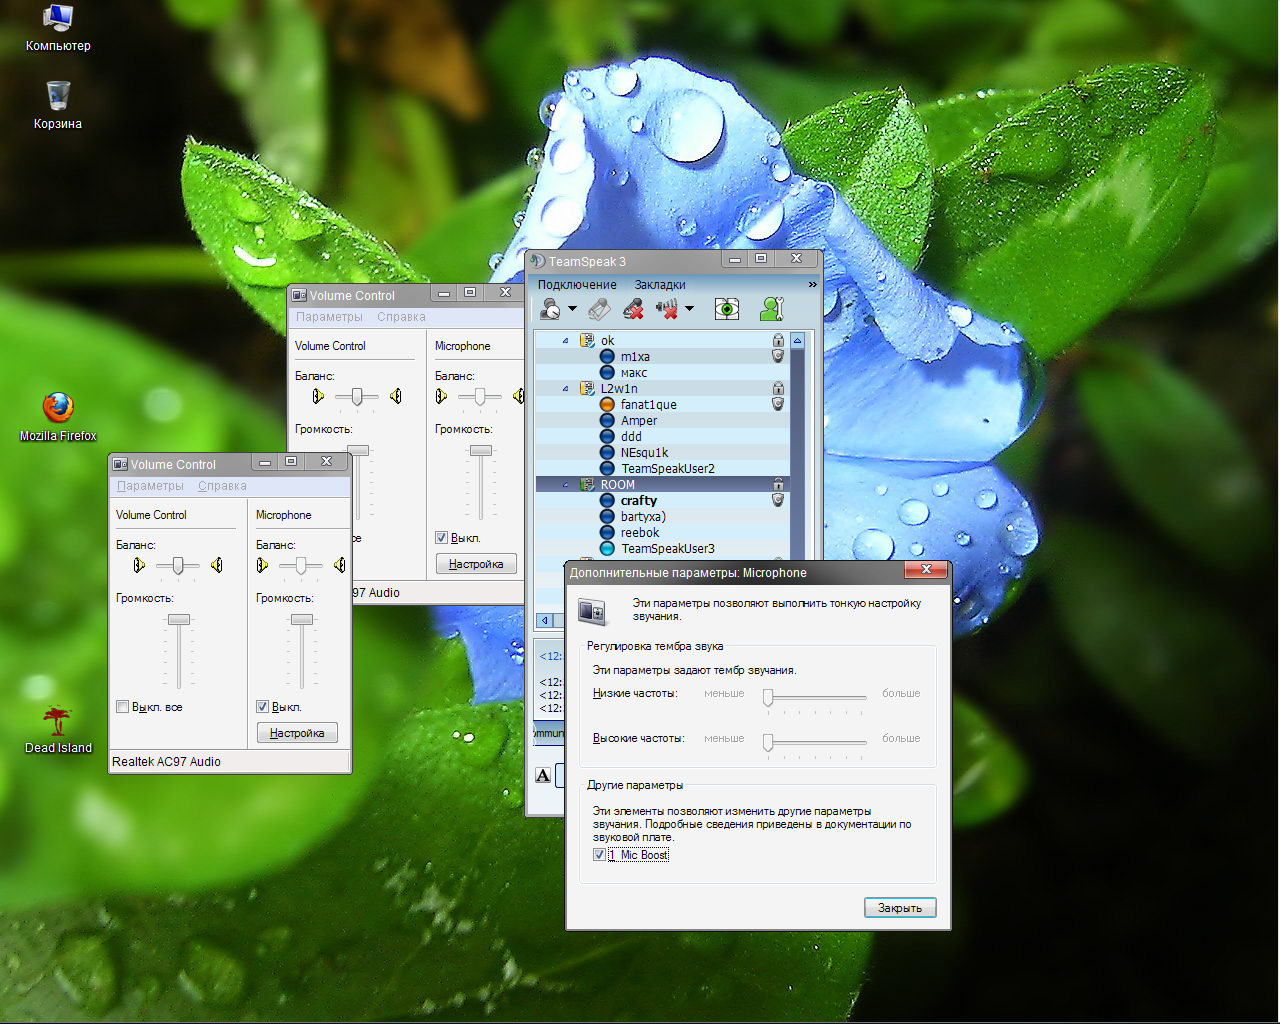Click the orange status ball beside fanat1que

pos(607,404)
